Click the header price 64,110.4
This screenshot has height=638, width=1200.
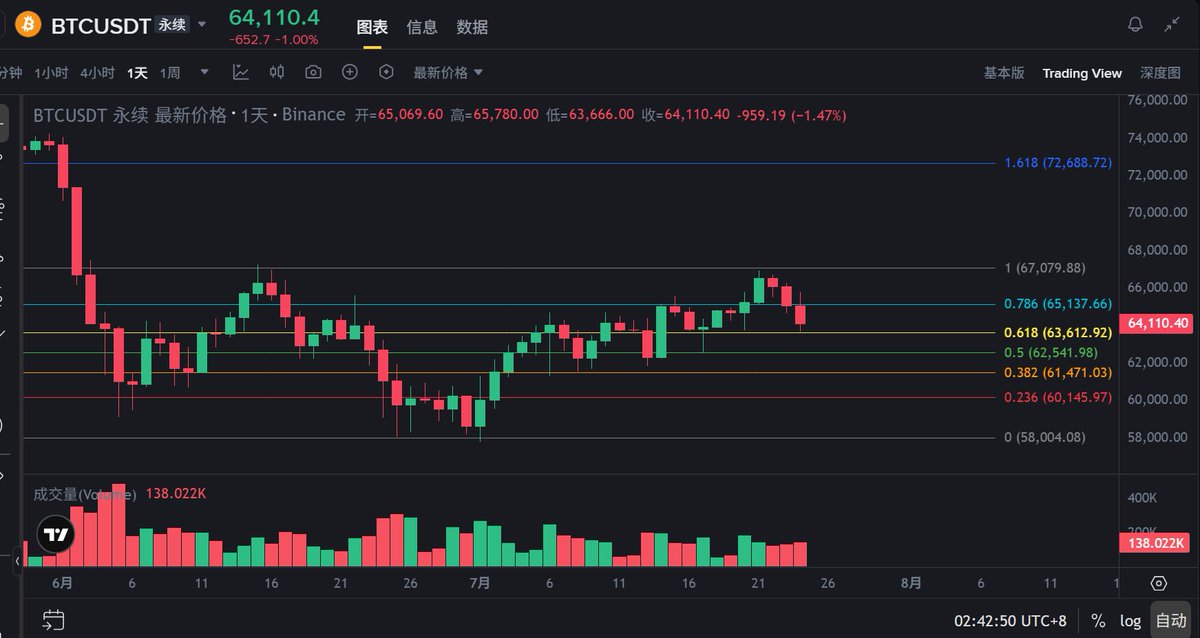click(274, 17)
